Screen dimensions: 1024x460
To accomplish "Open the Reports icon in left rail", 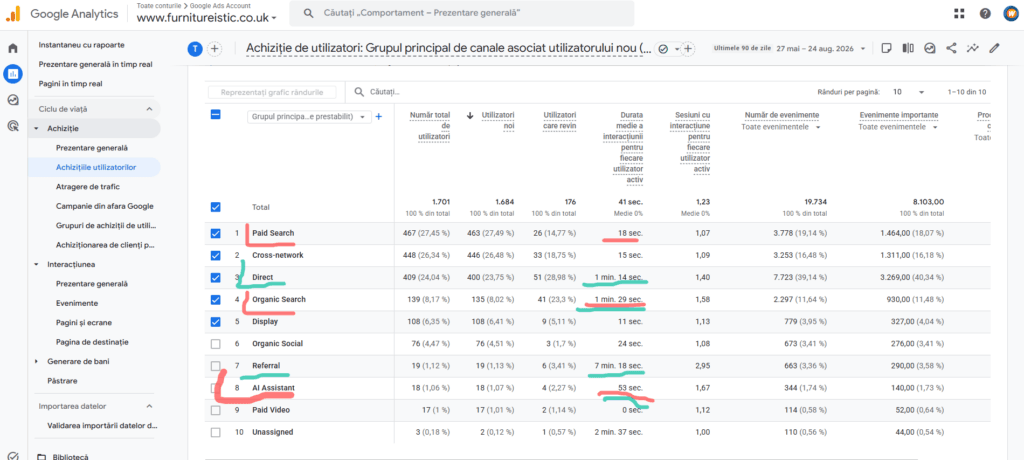I will 13,74.
